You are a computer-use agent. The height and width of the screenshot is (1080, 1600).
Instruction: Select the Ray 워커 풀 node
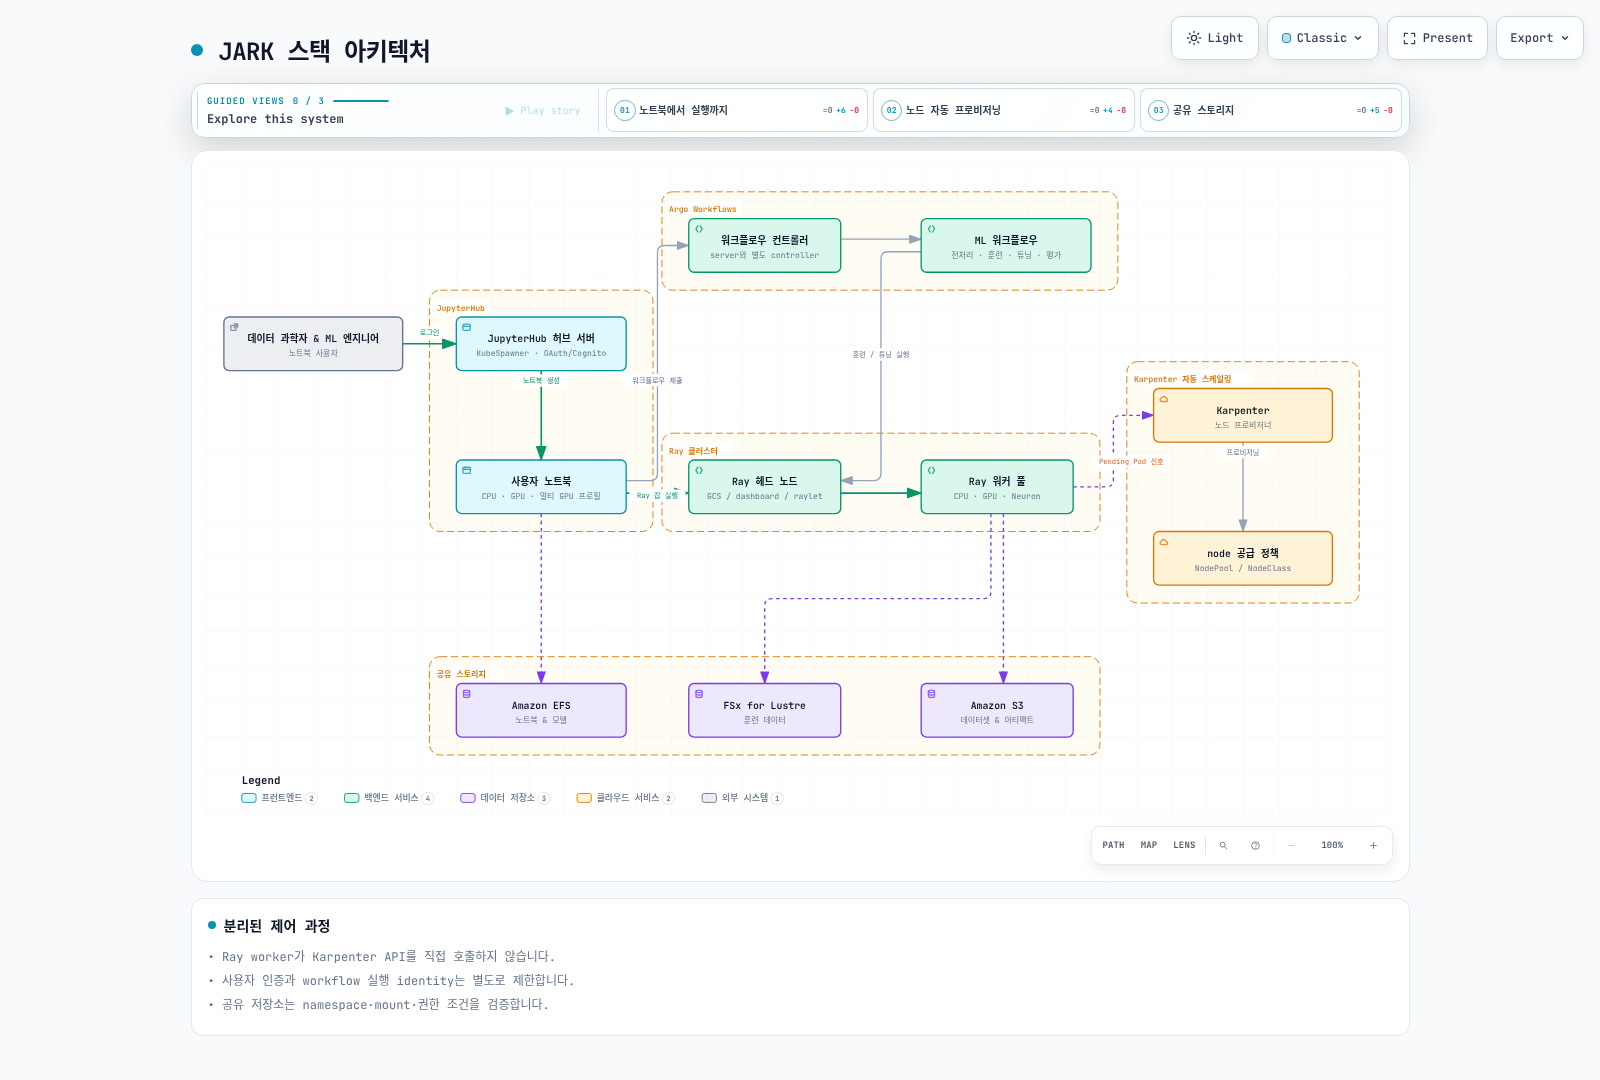[997, 487]
